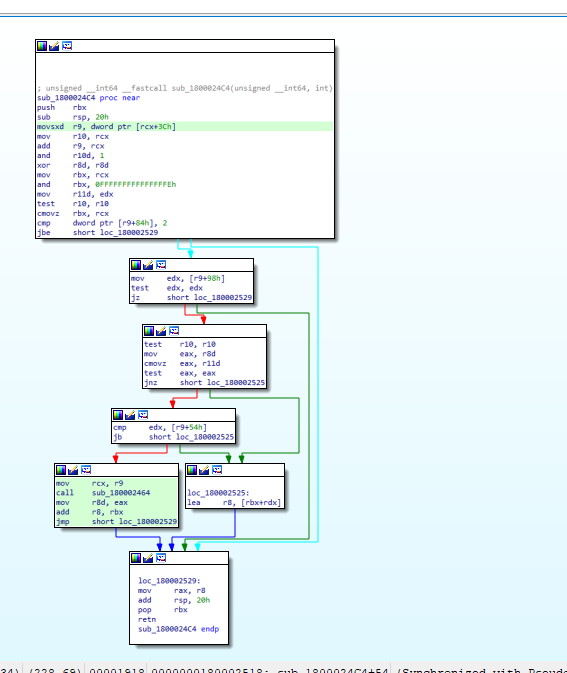Click the sub_180002464 call target
Viewport: 567px width, 673px height.
(x=121, y=493)
